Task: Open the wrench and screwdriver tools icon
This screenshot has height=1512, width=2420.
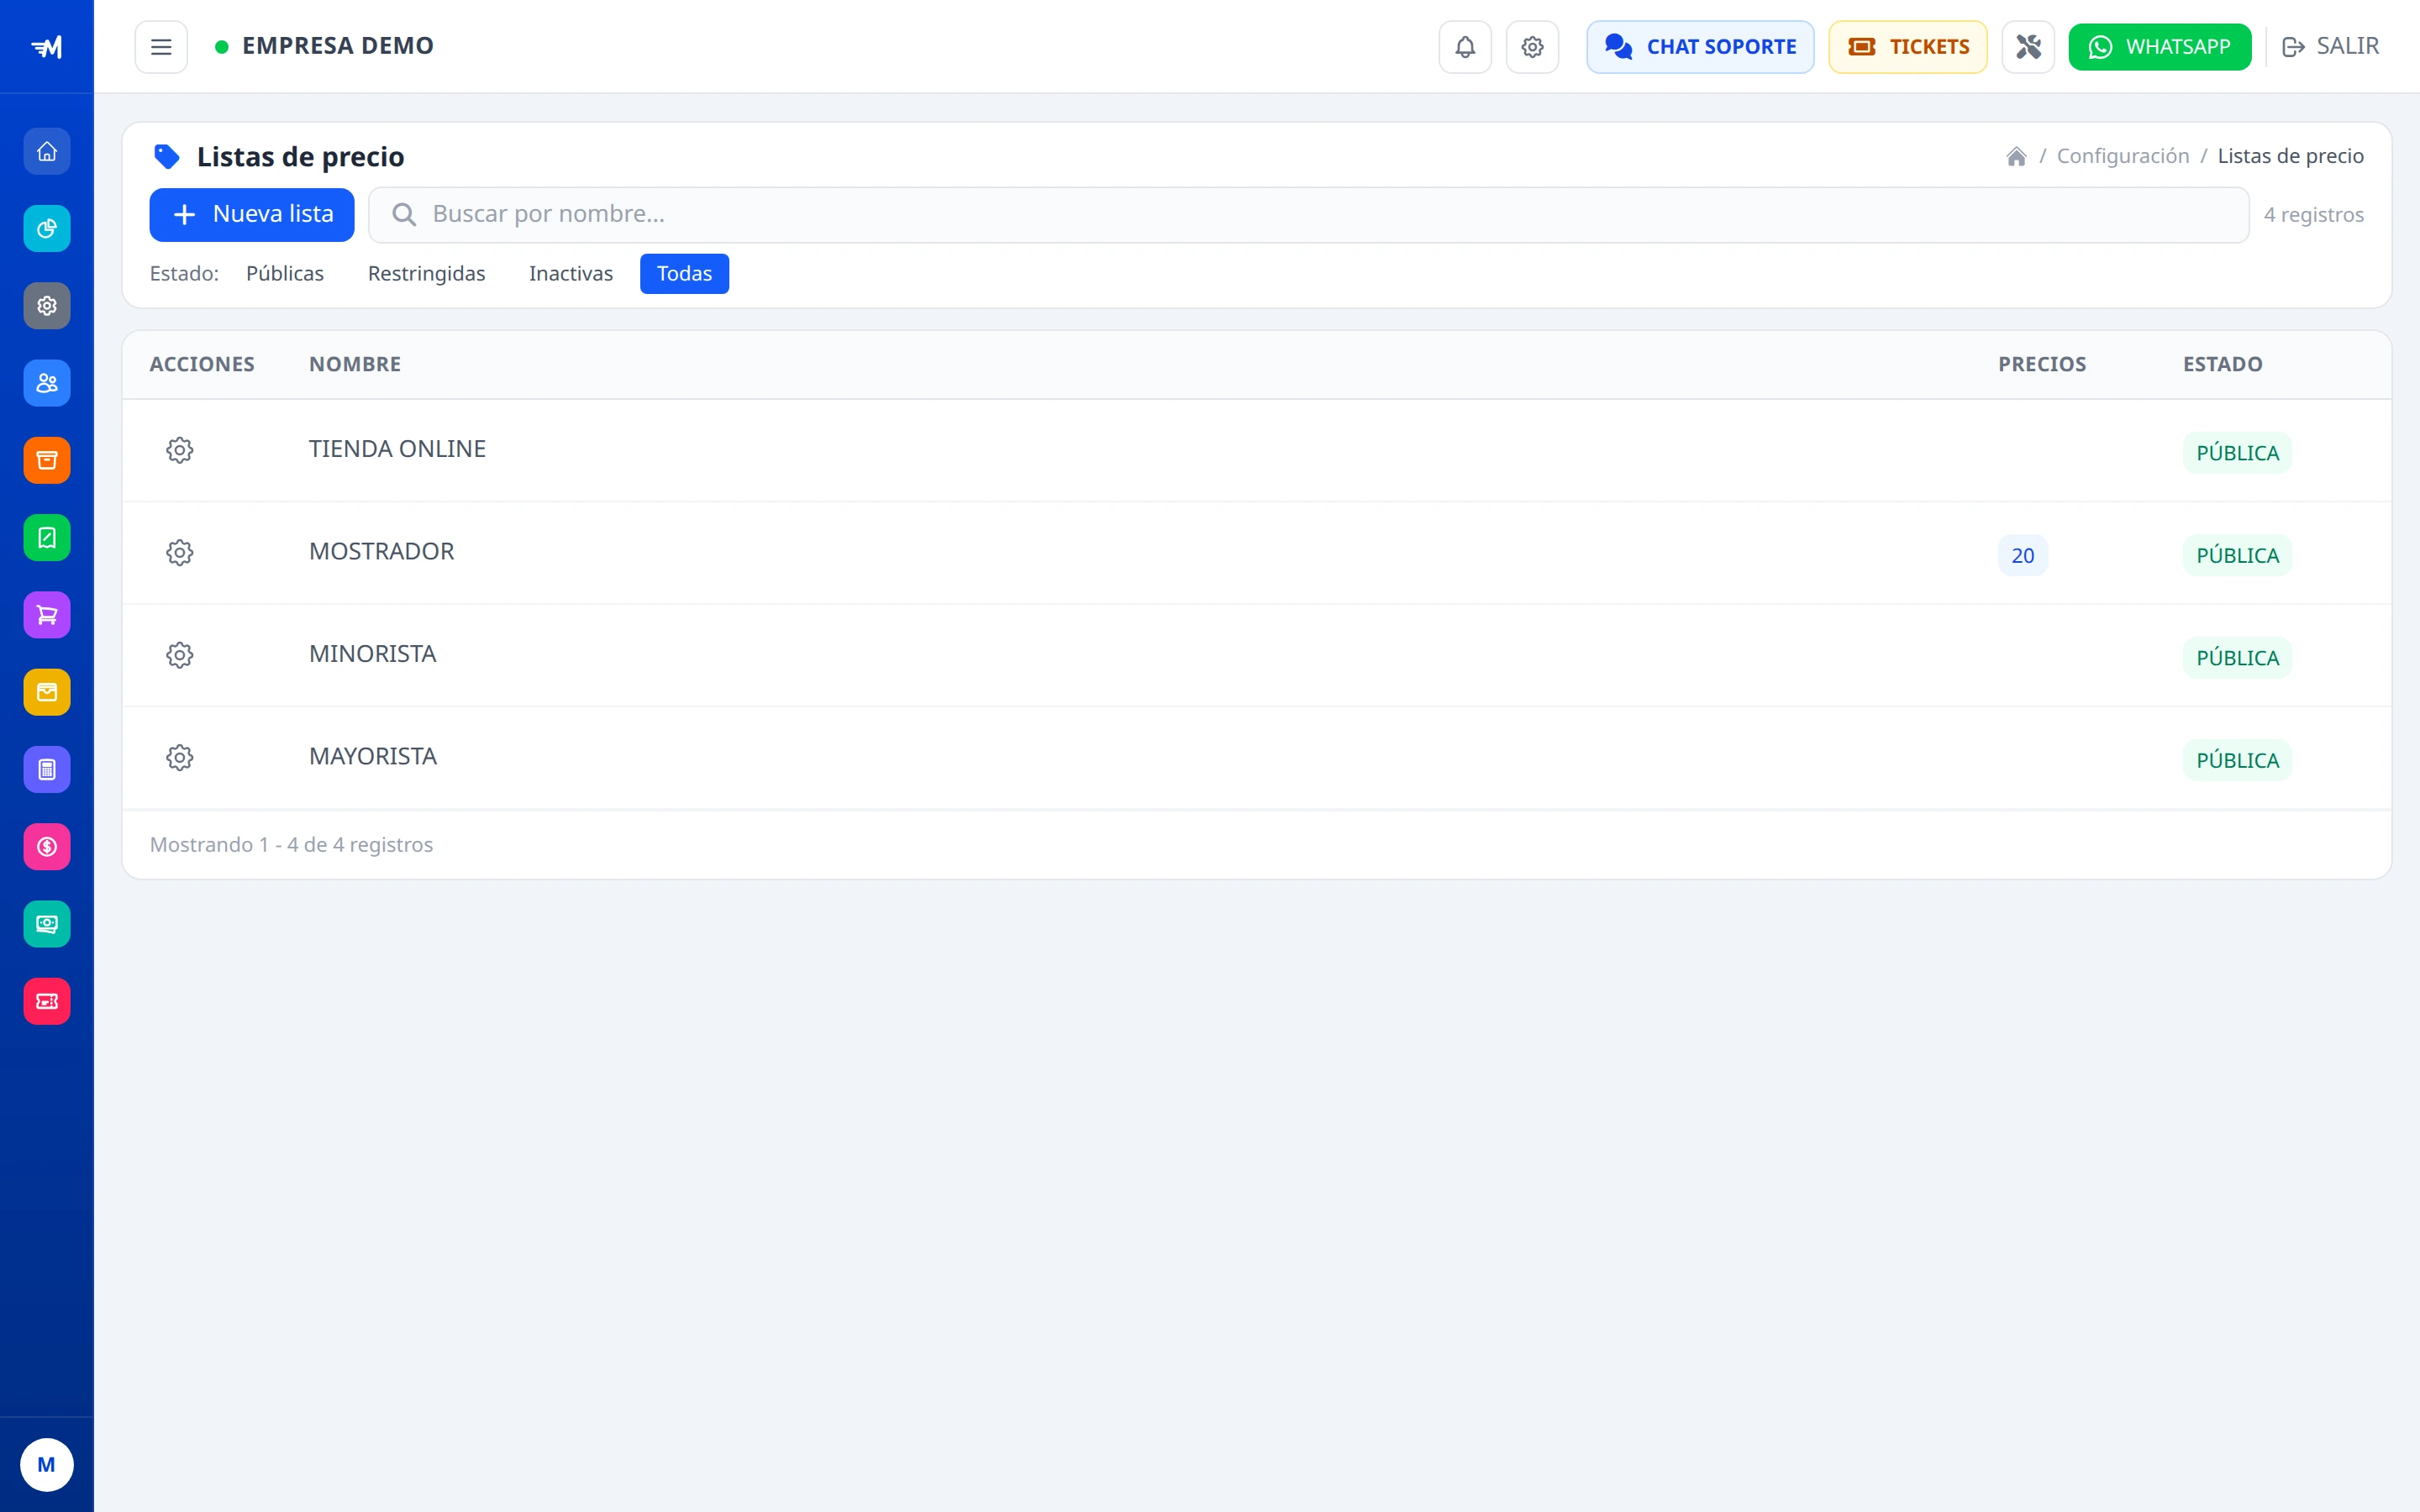Action: 2028,47
